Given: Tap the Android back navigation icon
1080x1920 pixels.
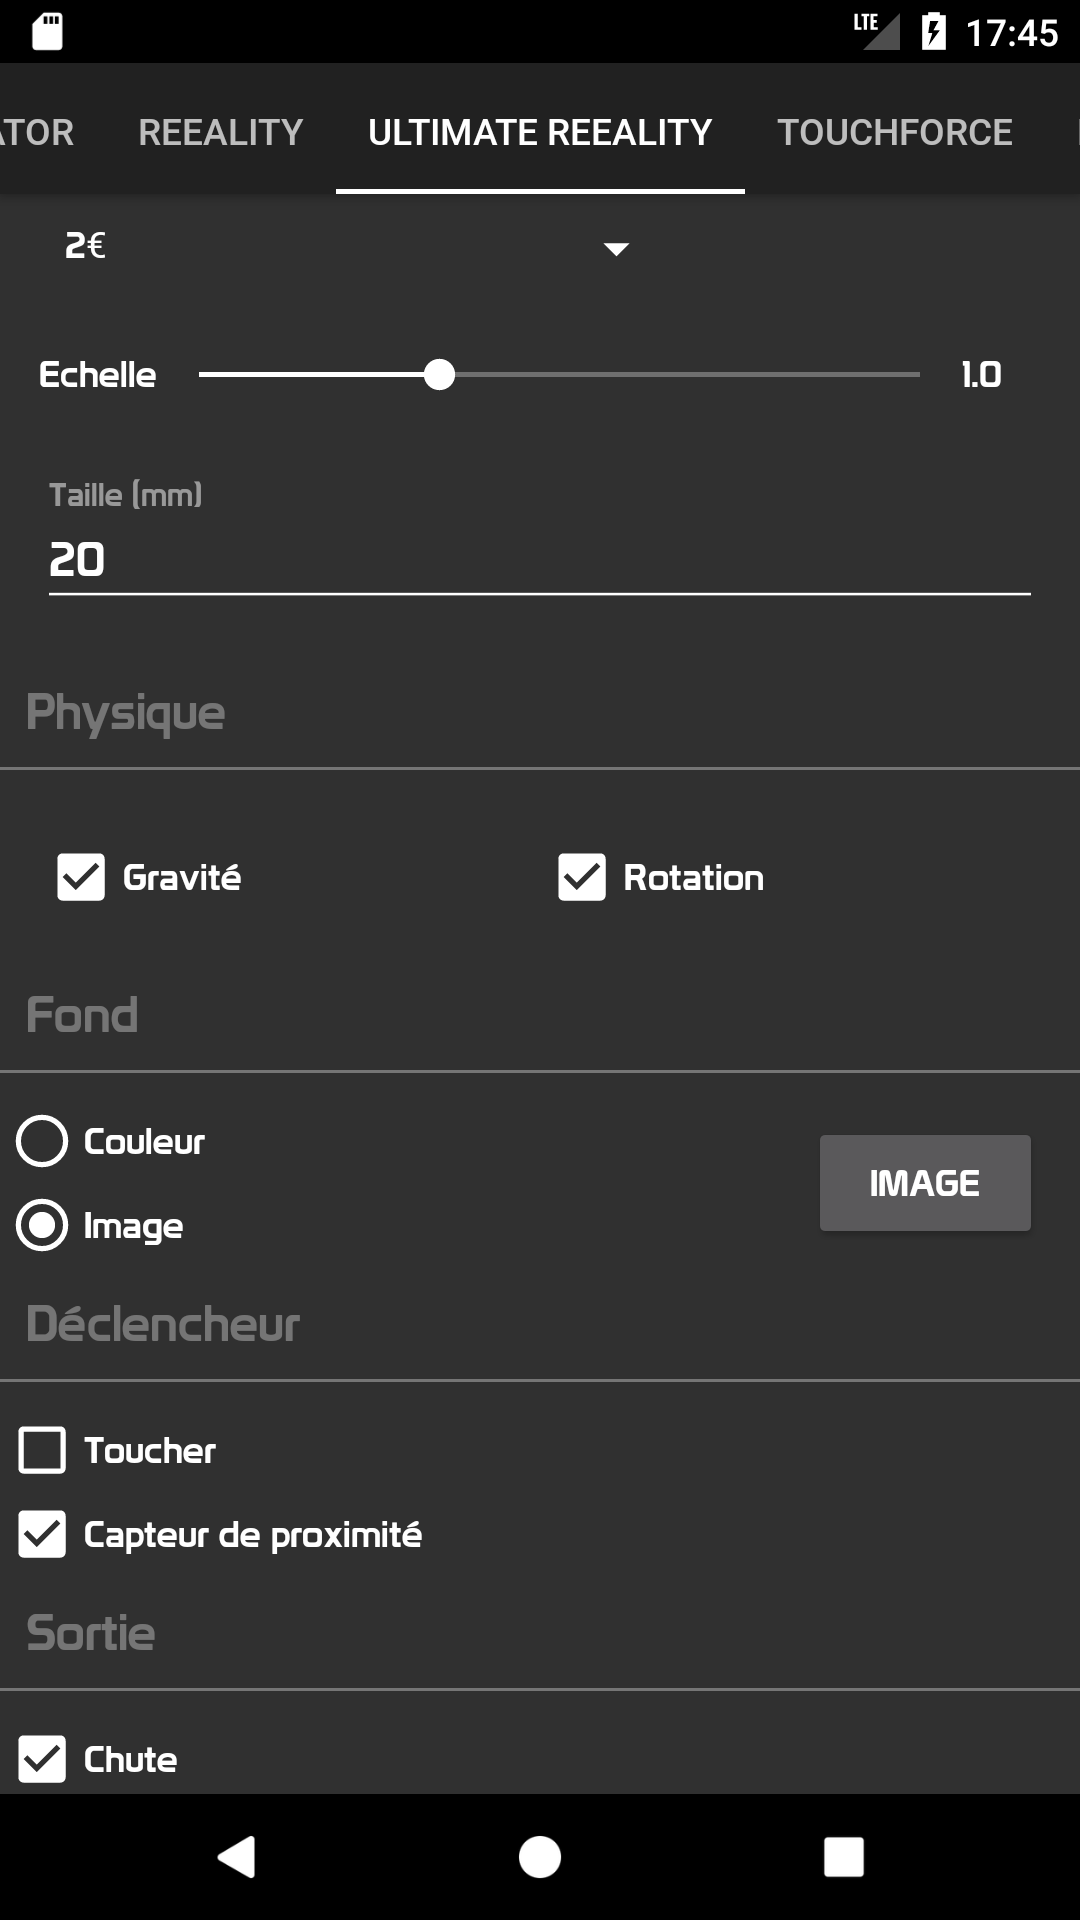Looking at the screenshot, I should coord(237,1857).
